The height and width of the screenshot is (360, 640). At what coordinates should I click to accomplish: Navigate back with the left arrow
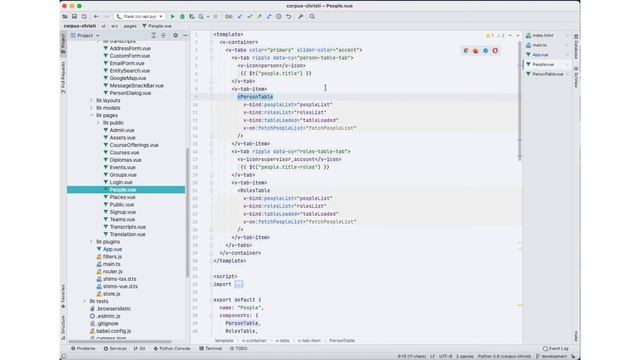pyautogui.click(x=96, y=16)
